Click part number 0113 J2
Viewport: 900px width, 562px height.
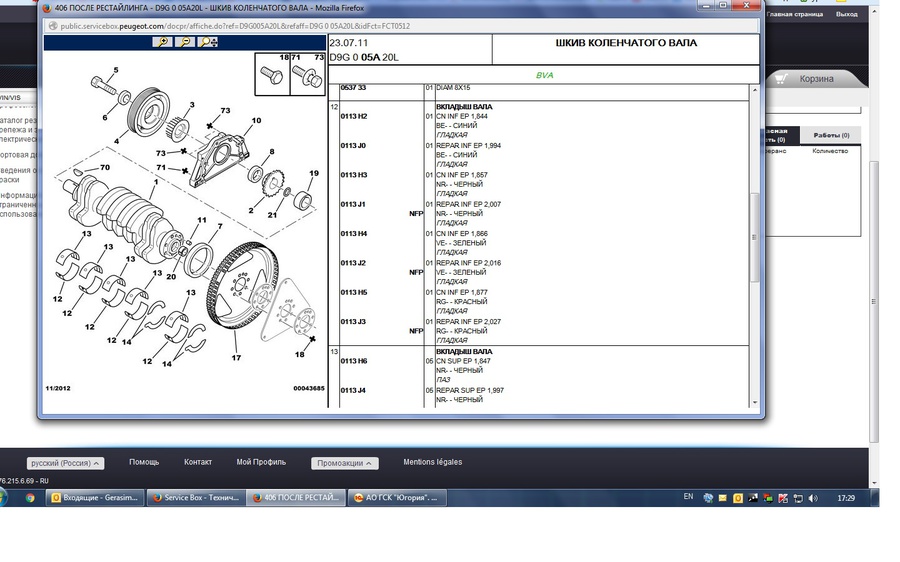click(x=353, y=263)
